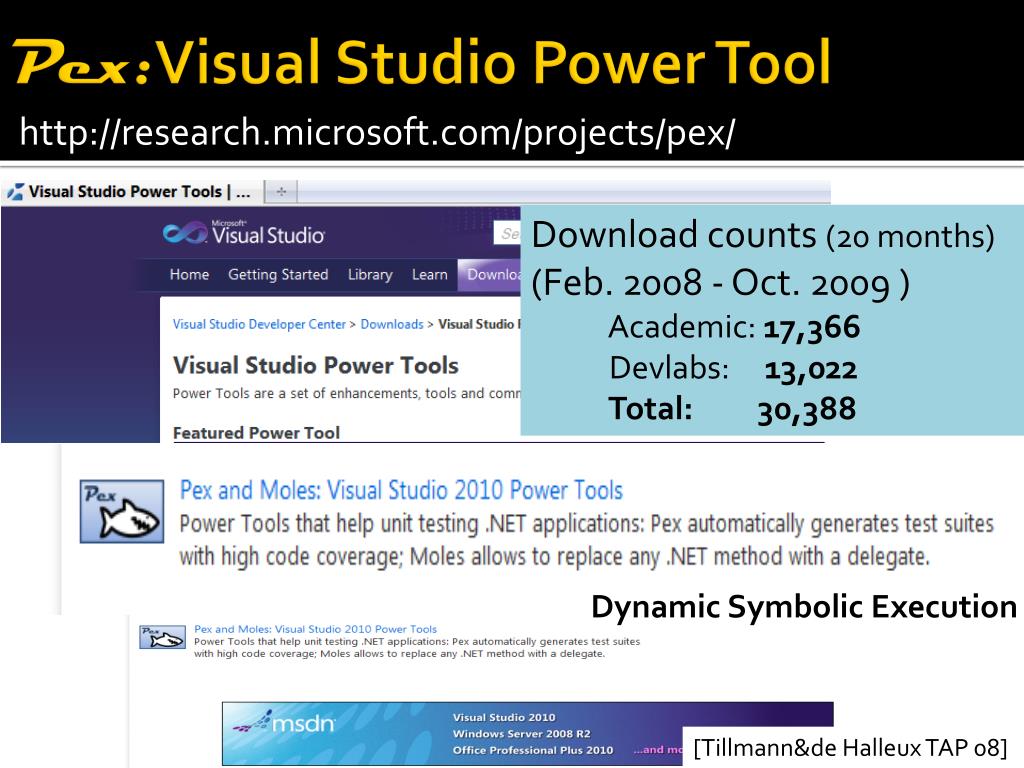Screen dimensions: 1024x768
Task: Open small Pex and Moles link
Action: (315, 629)
